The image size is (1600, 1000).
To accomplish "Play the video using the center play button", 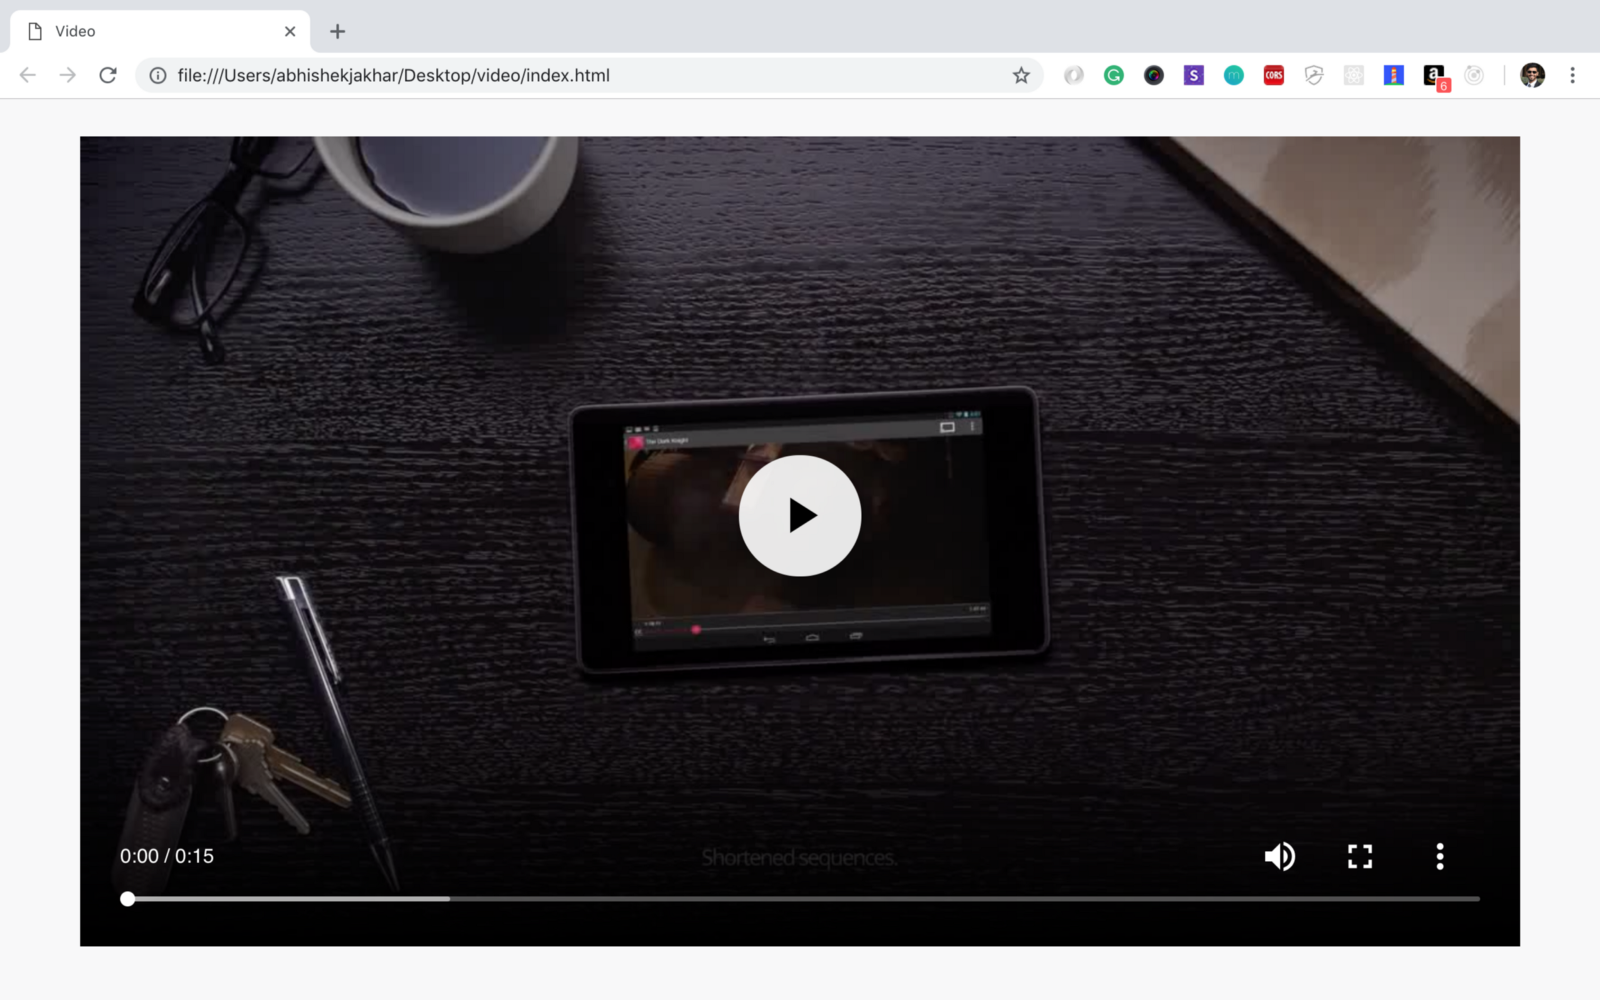I will pyautogui.click(x=800, y=515).
